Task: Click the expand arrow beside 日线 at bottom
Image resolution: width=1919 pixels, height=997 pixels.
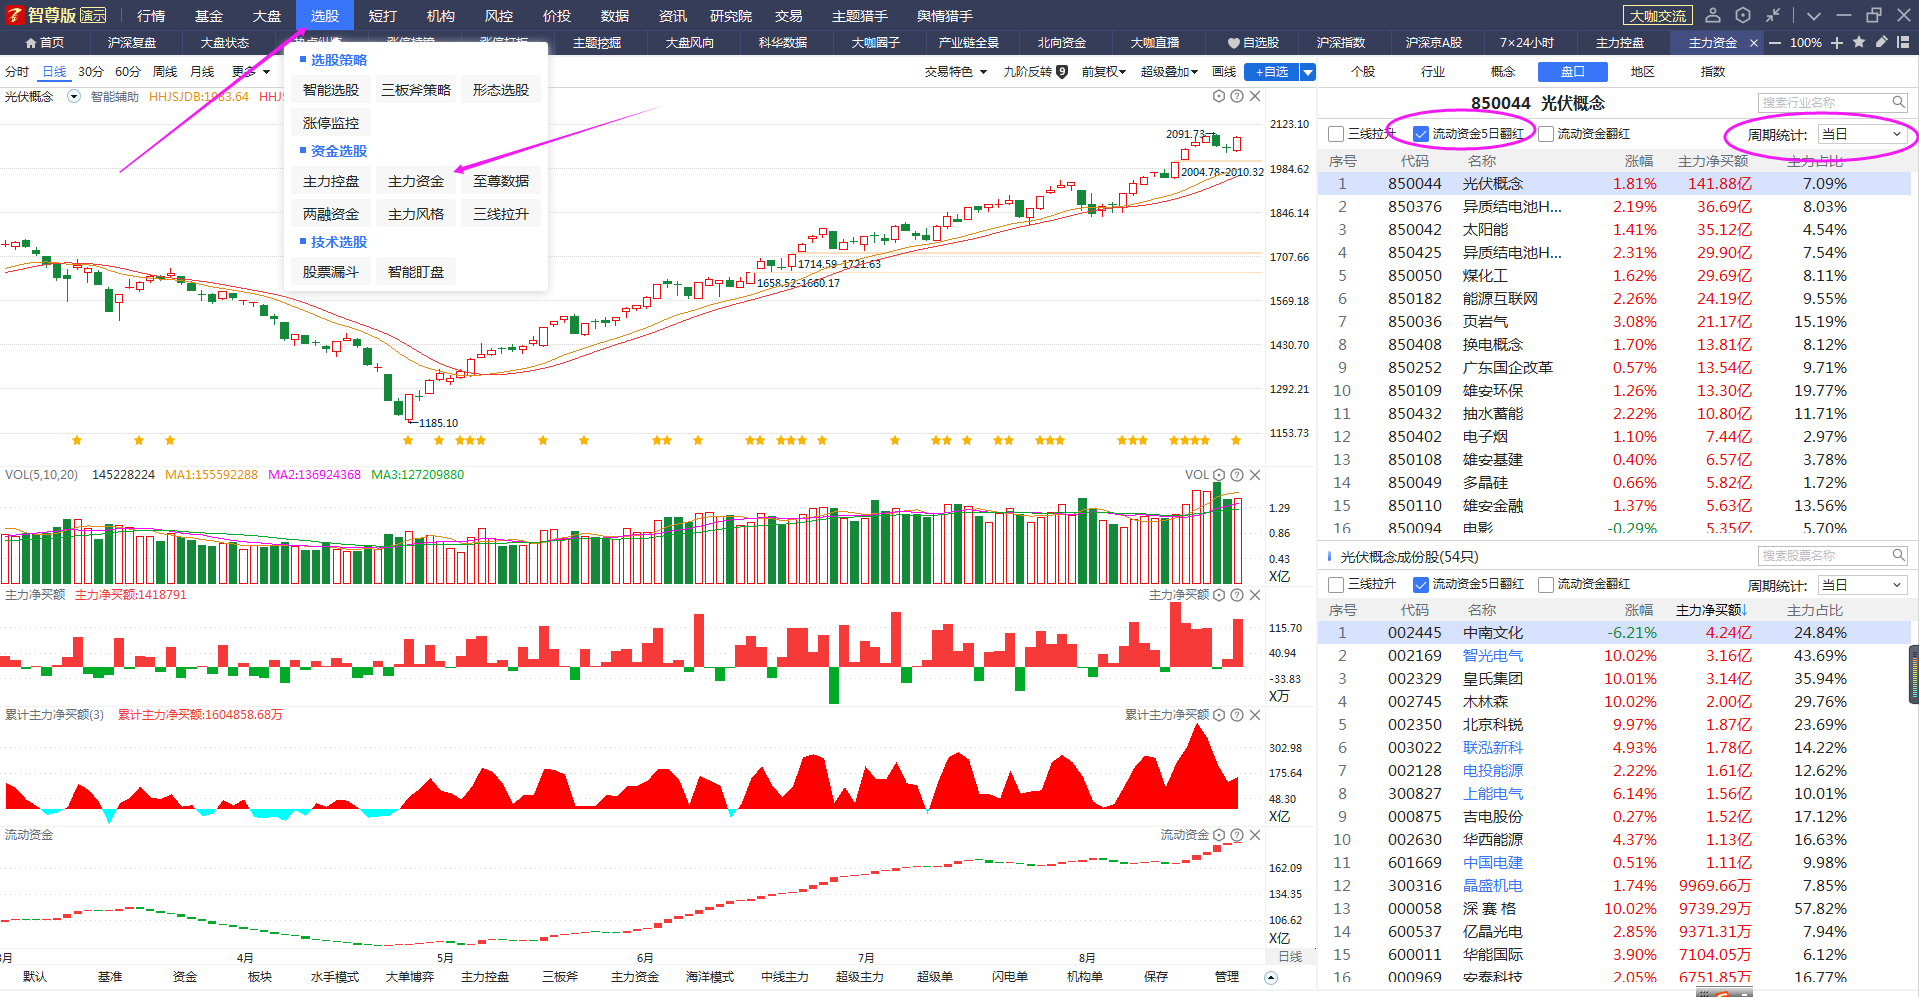Action: (1271, 978)
